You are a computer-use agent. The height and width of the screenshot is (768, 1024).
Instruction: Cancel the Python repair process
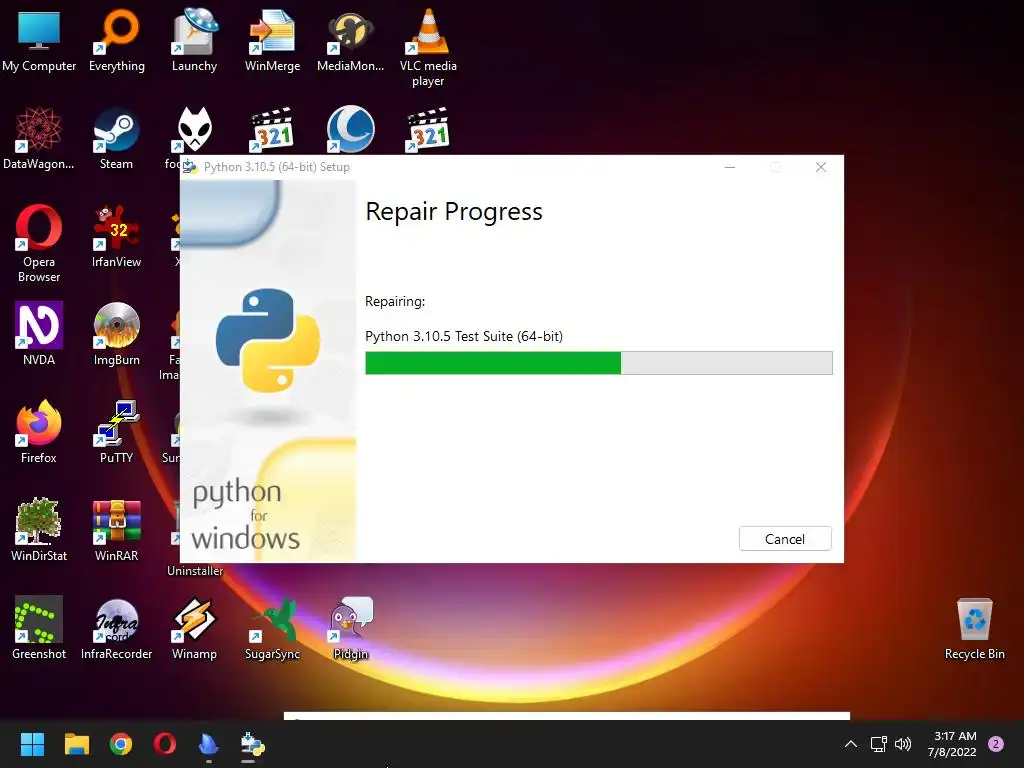pos(785,539)
